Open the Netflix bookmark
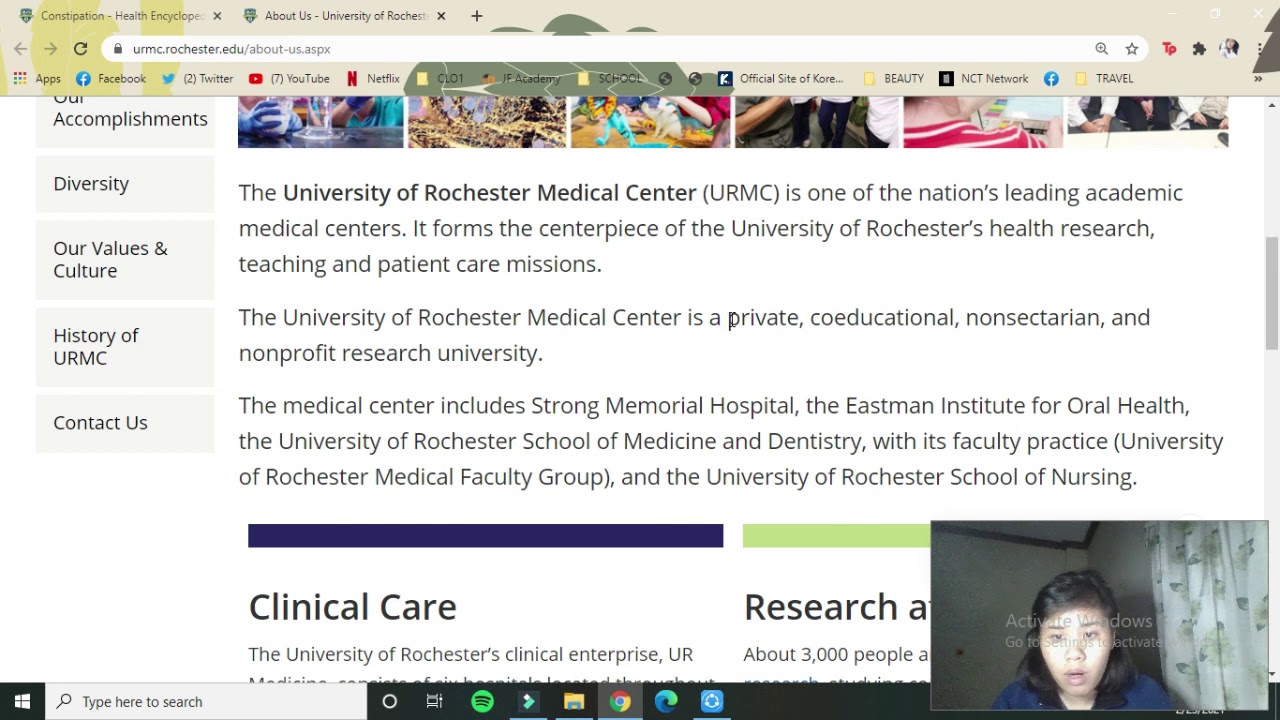Screen dimensions: 1280x720 [372, 78]
